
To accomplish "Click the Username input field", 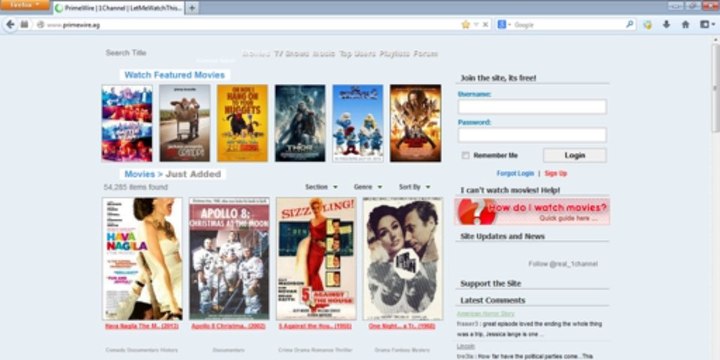I will (532, 107).
